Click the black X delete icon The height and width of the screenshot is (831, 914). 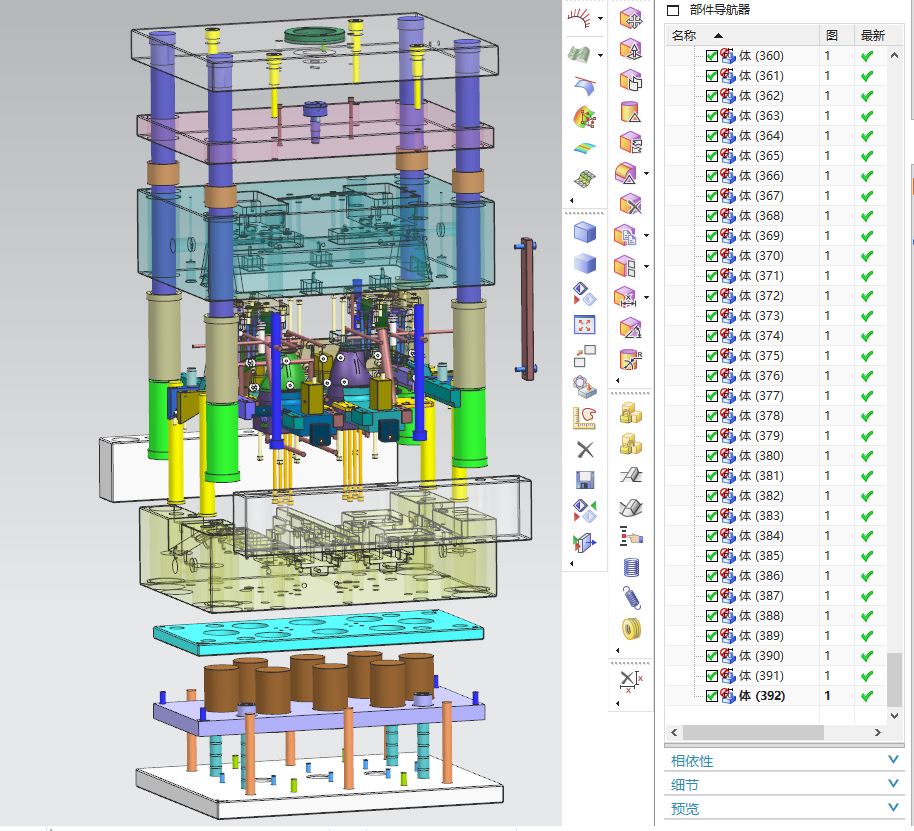point(585,449)
